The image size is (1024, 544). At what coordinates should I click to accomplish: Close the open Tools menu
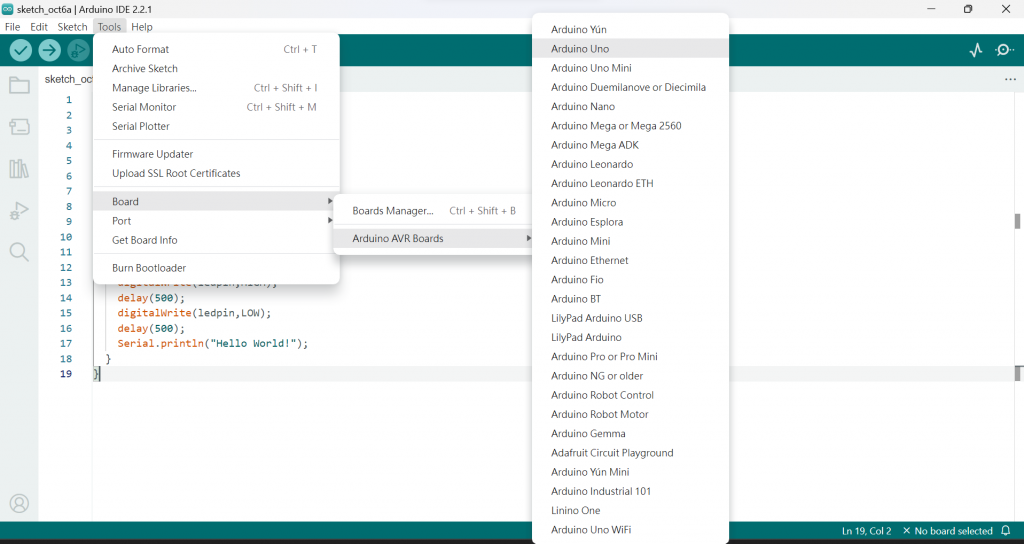pos(109,27)
